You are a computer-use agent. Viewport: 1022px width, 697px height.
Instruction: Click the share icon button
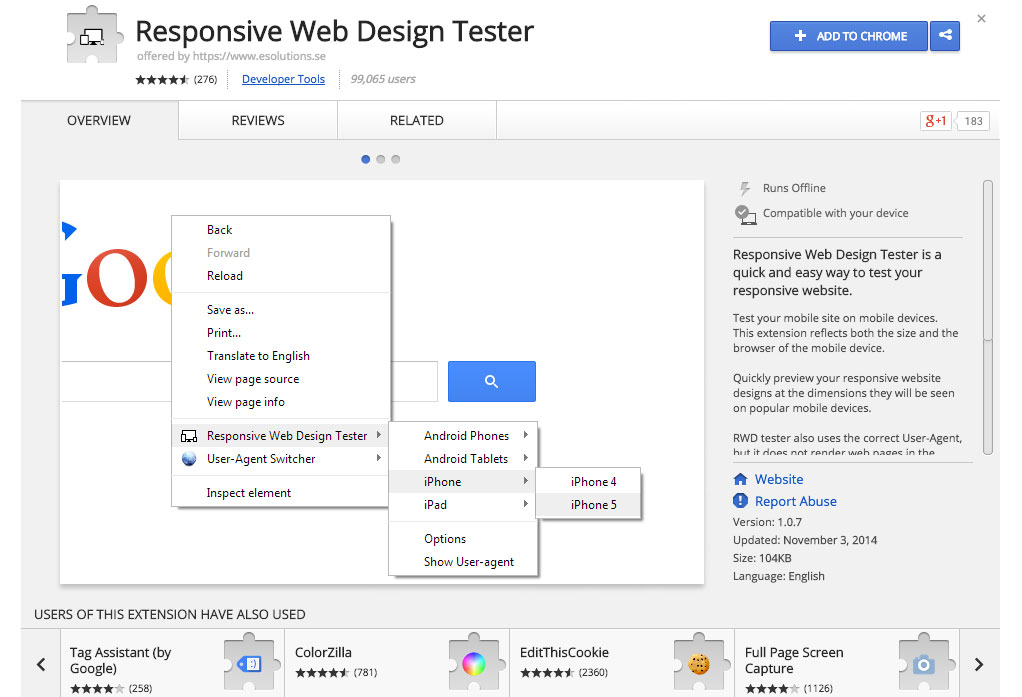click(945, 36)
